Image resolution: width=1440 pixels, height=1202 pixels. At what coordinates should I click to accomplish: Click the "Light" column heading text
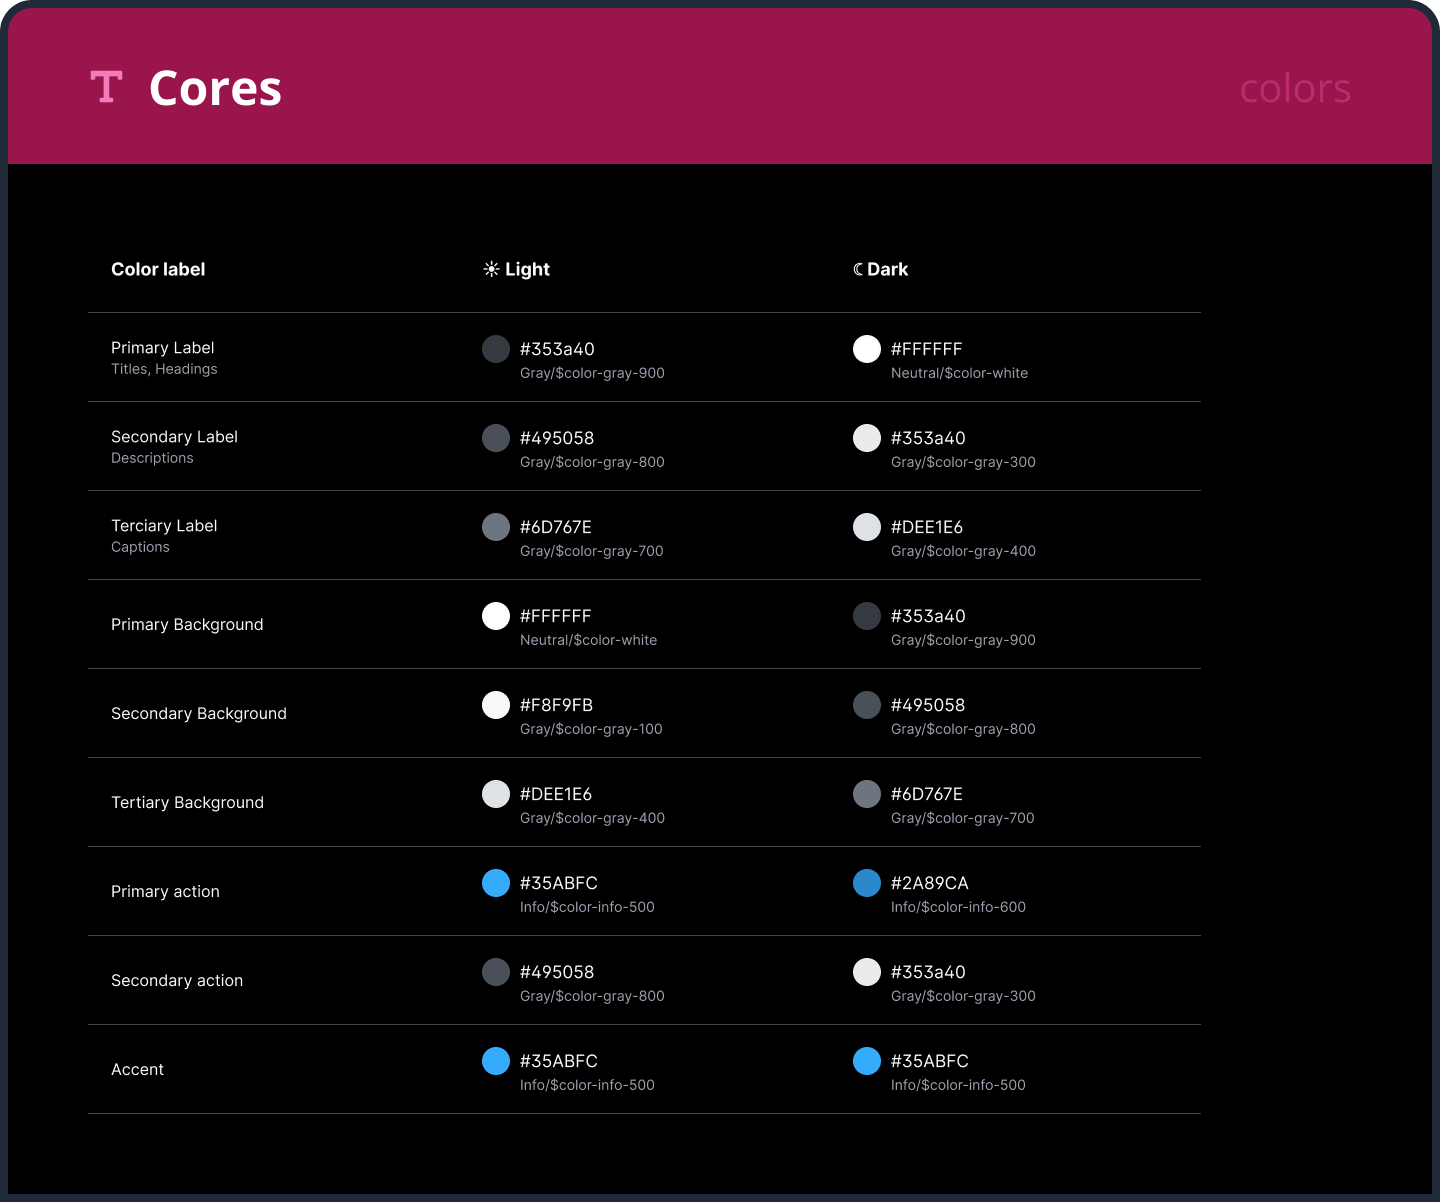pos(527,269)
